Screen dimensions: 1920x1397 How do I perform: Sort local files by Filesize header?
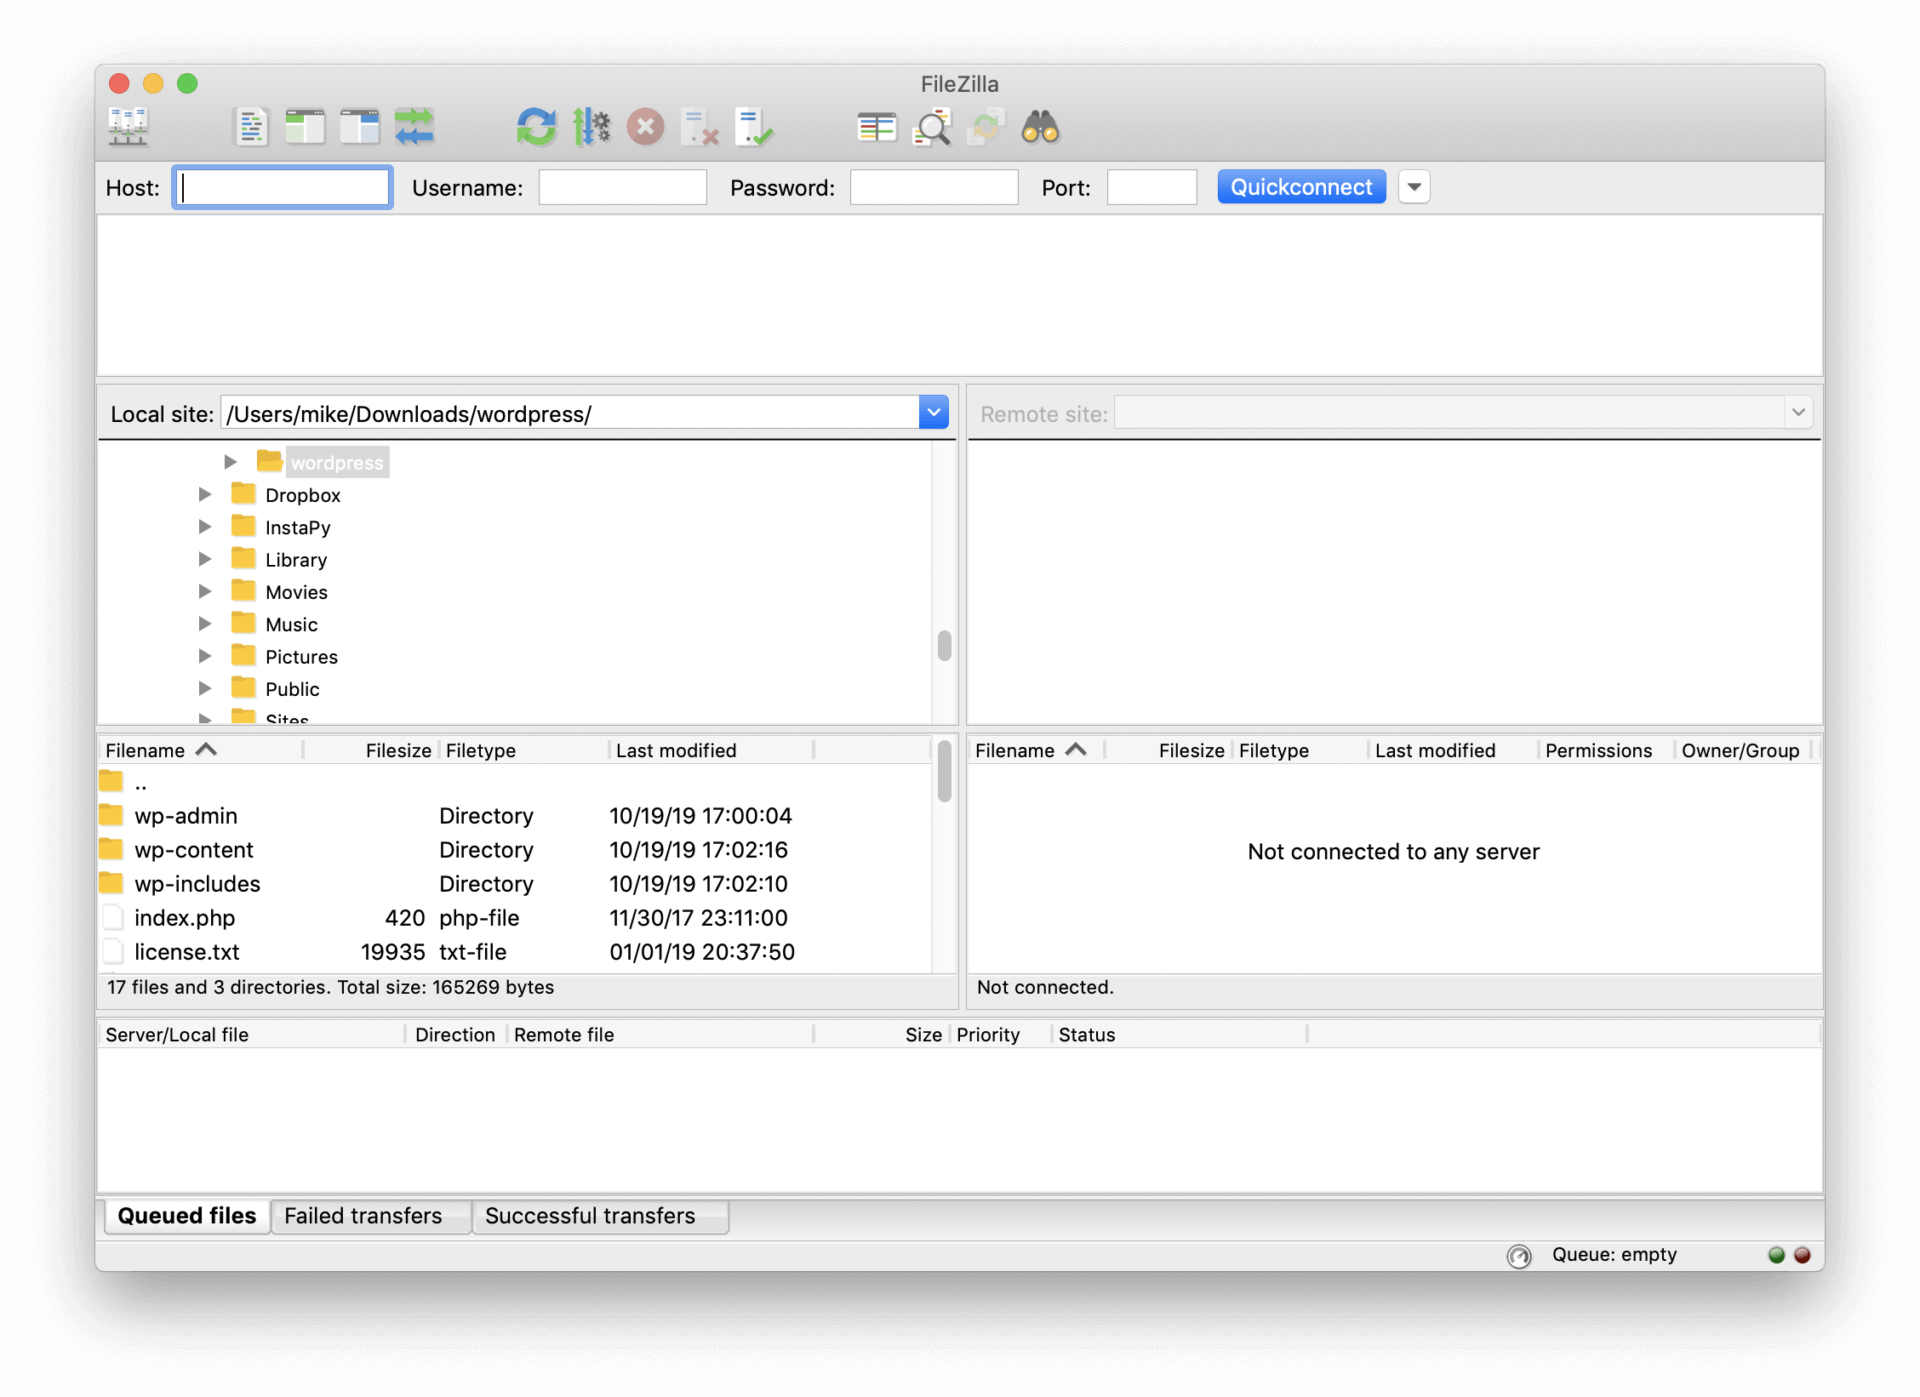point(370,750)
